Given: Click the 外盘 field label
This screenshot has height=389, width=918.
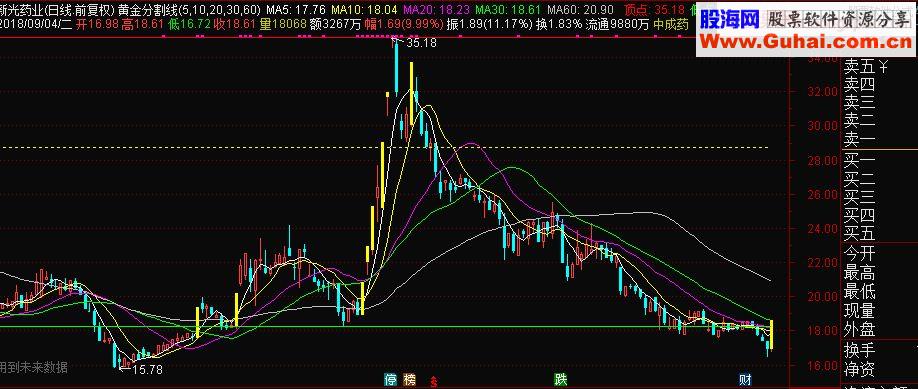Looking at the screenshot, I should point(859,329).
